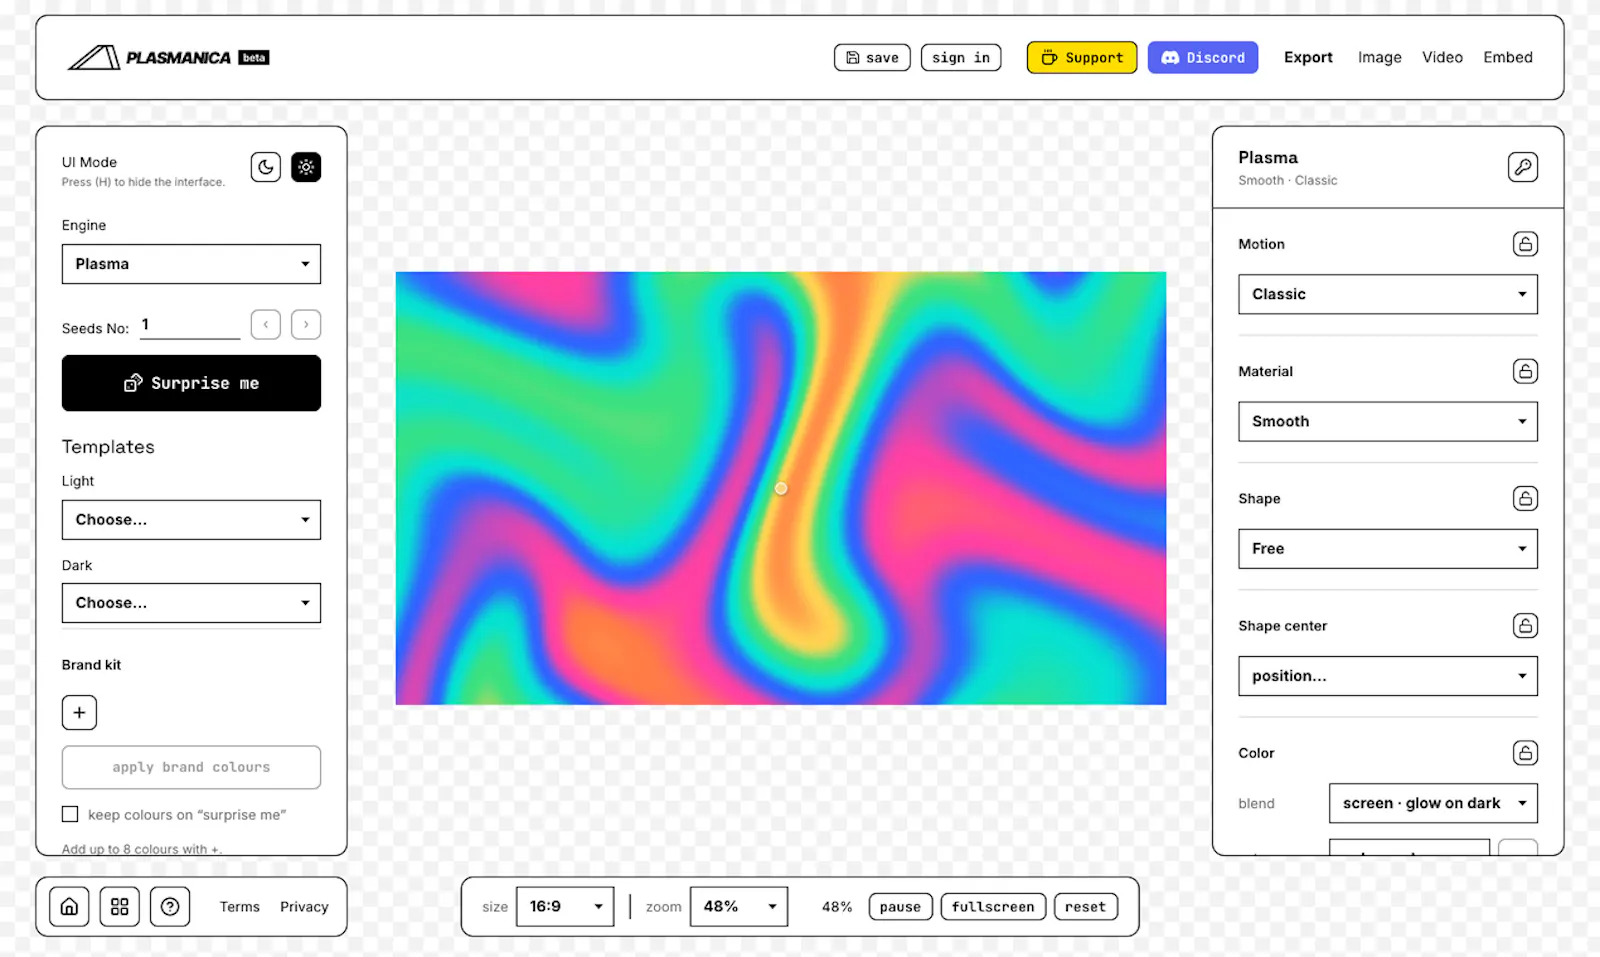Open the Shape dropdown showing Free

[x=1388, y=549]
